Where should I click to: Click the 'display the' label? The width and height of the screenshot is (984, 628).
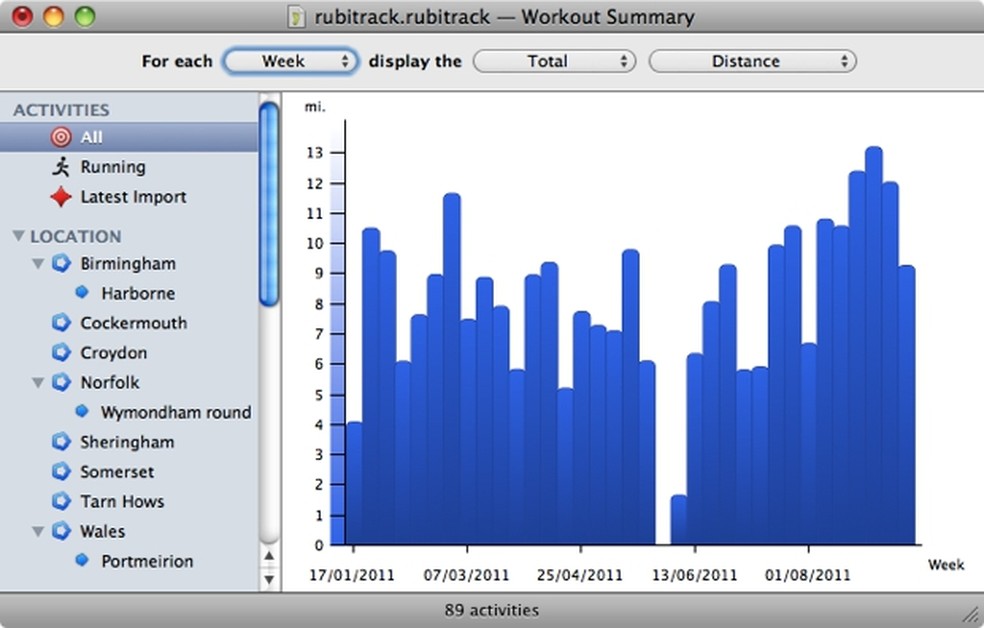[415, 61]
